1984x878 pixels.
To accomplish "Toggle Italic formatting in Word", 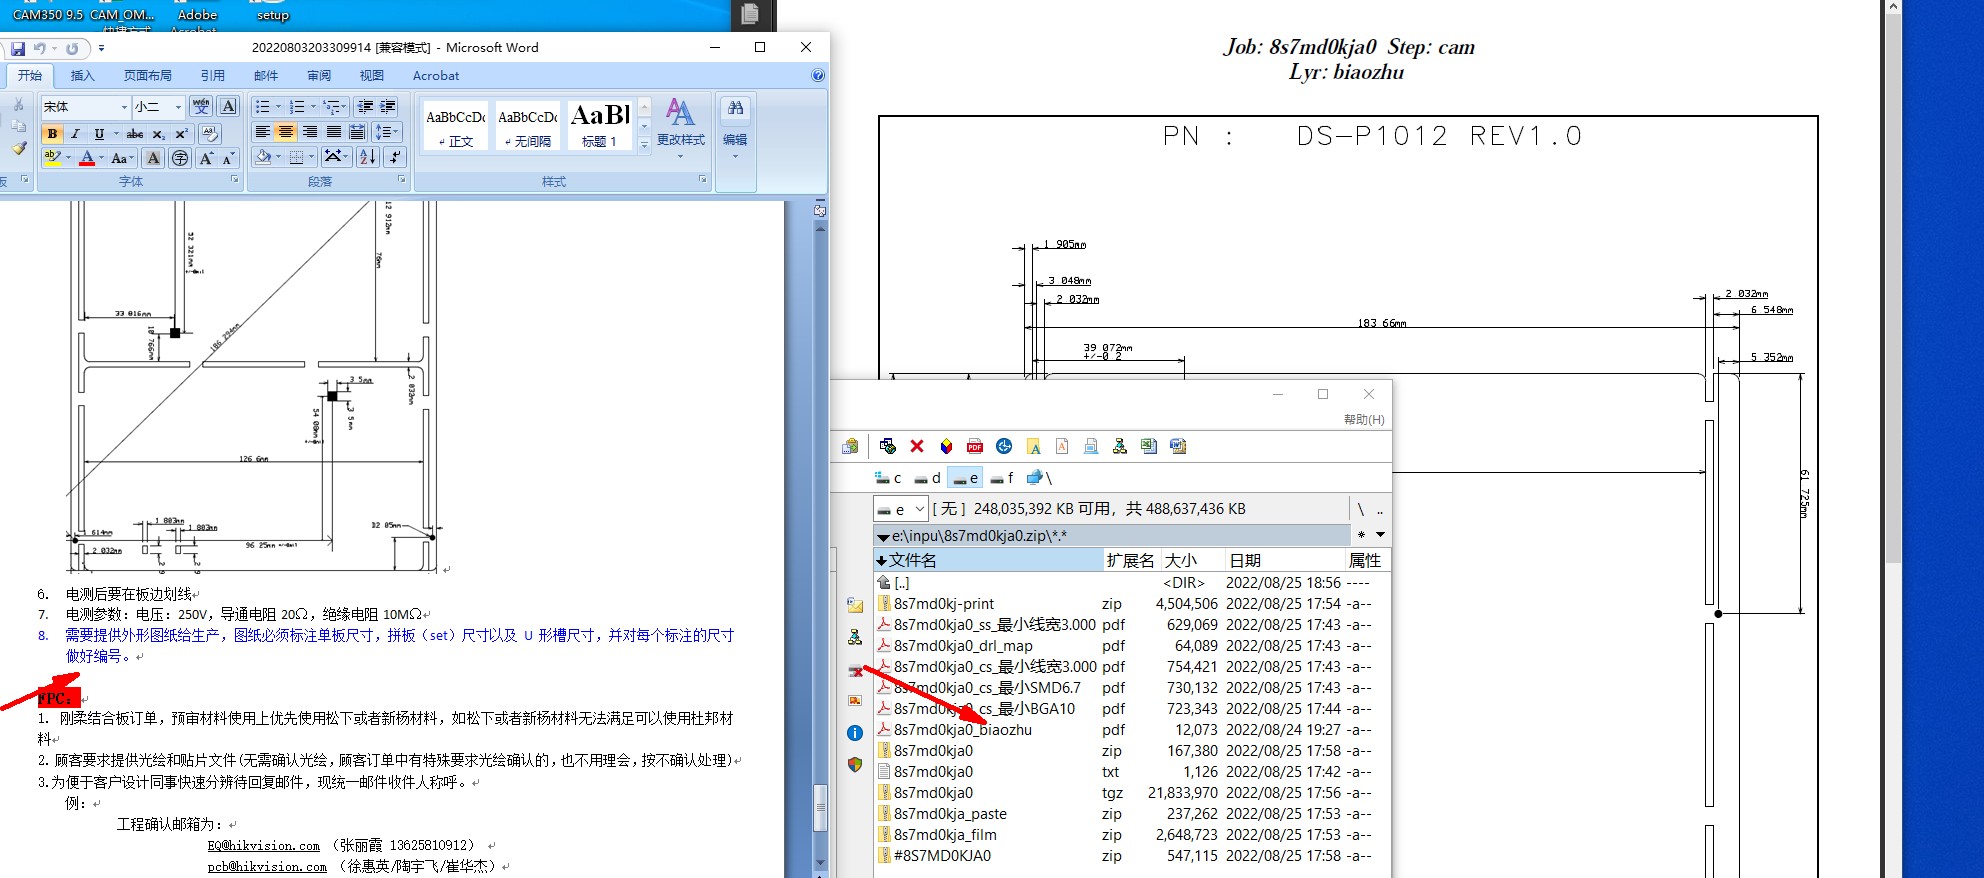I will point(75,133).
